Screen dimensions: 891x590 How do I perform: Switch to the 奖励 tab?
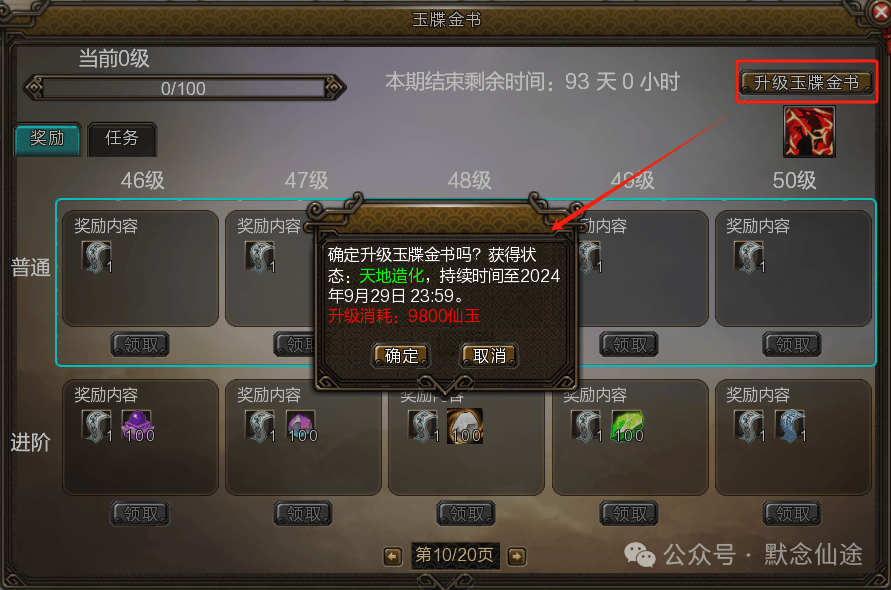pyautogui.click(x=47, y=138)
